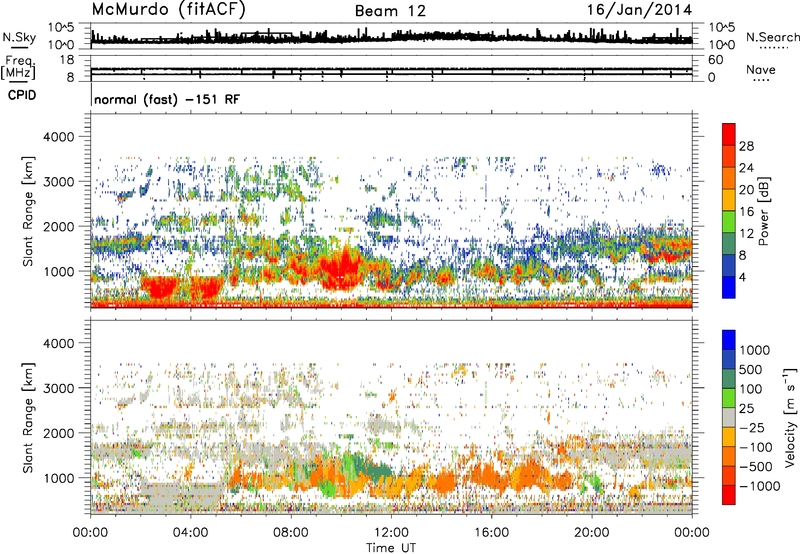Click the date '16/Jan/2014'
Viewport: 800px width, 554px height.
pyautogui.click(x=639, y=10)
